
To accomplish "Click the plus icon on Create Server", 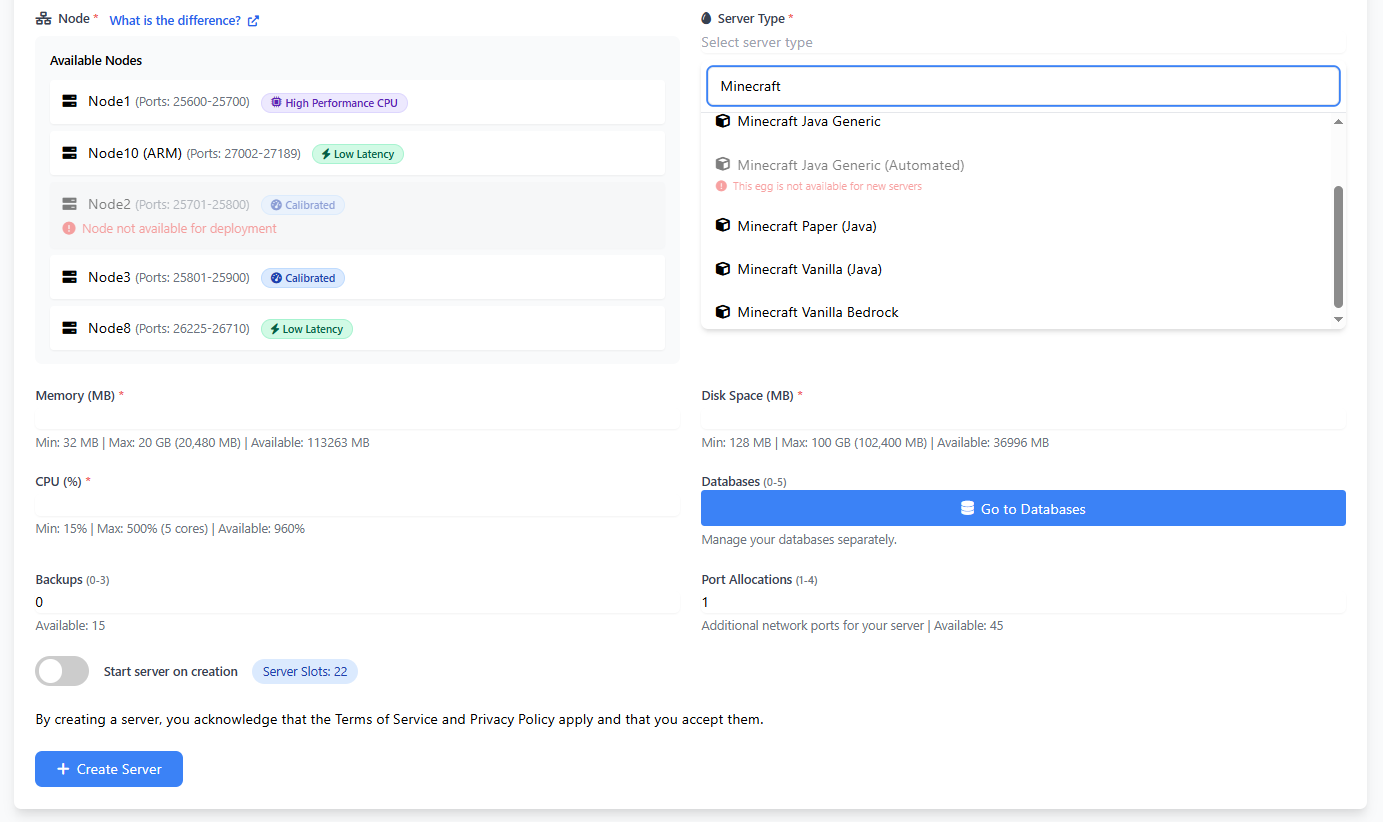I will [x=63, y=769].
